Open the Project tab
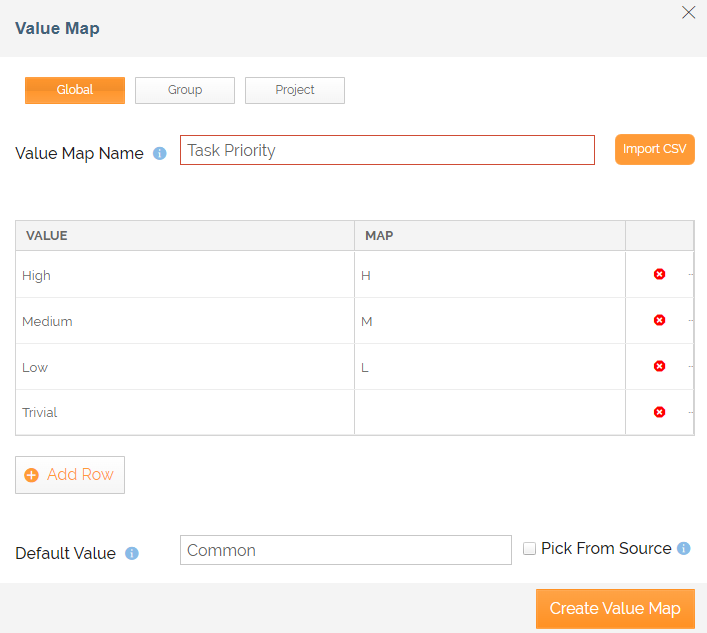 click(x=295, y=90)
